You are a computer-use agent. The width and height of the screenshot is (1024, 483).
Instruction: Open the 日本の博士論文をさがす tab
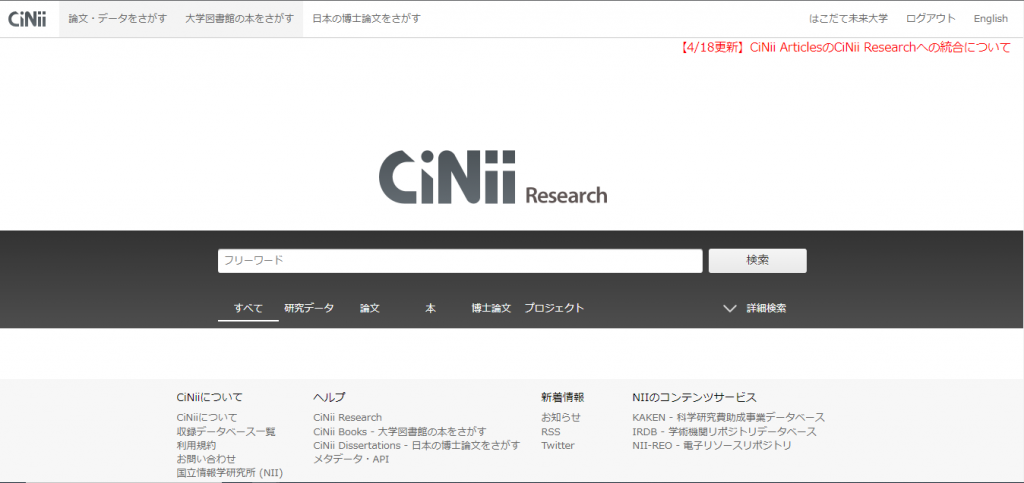click(x=366, y=19)
